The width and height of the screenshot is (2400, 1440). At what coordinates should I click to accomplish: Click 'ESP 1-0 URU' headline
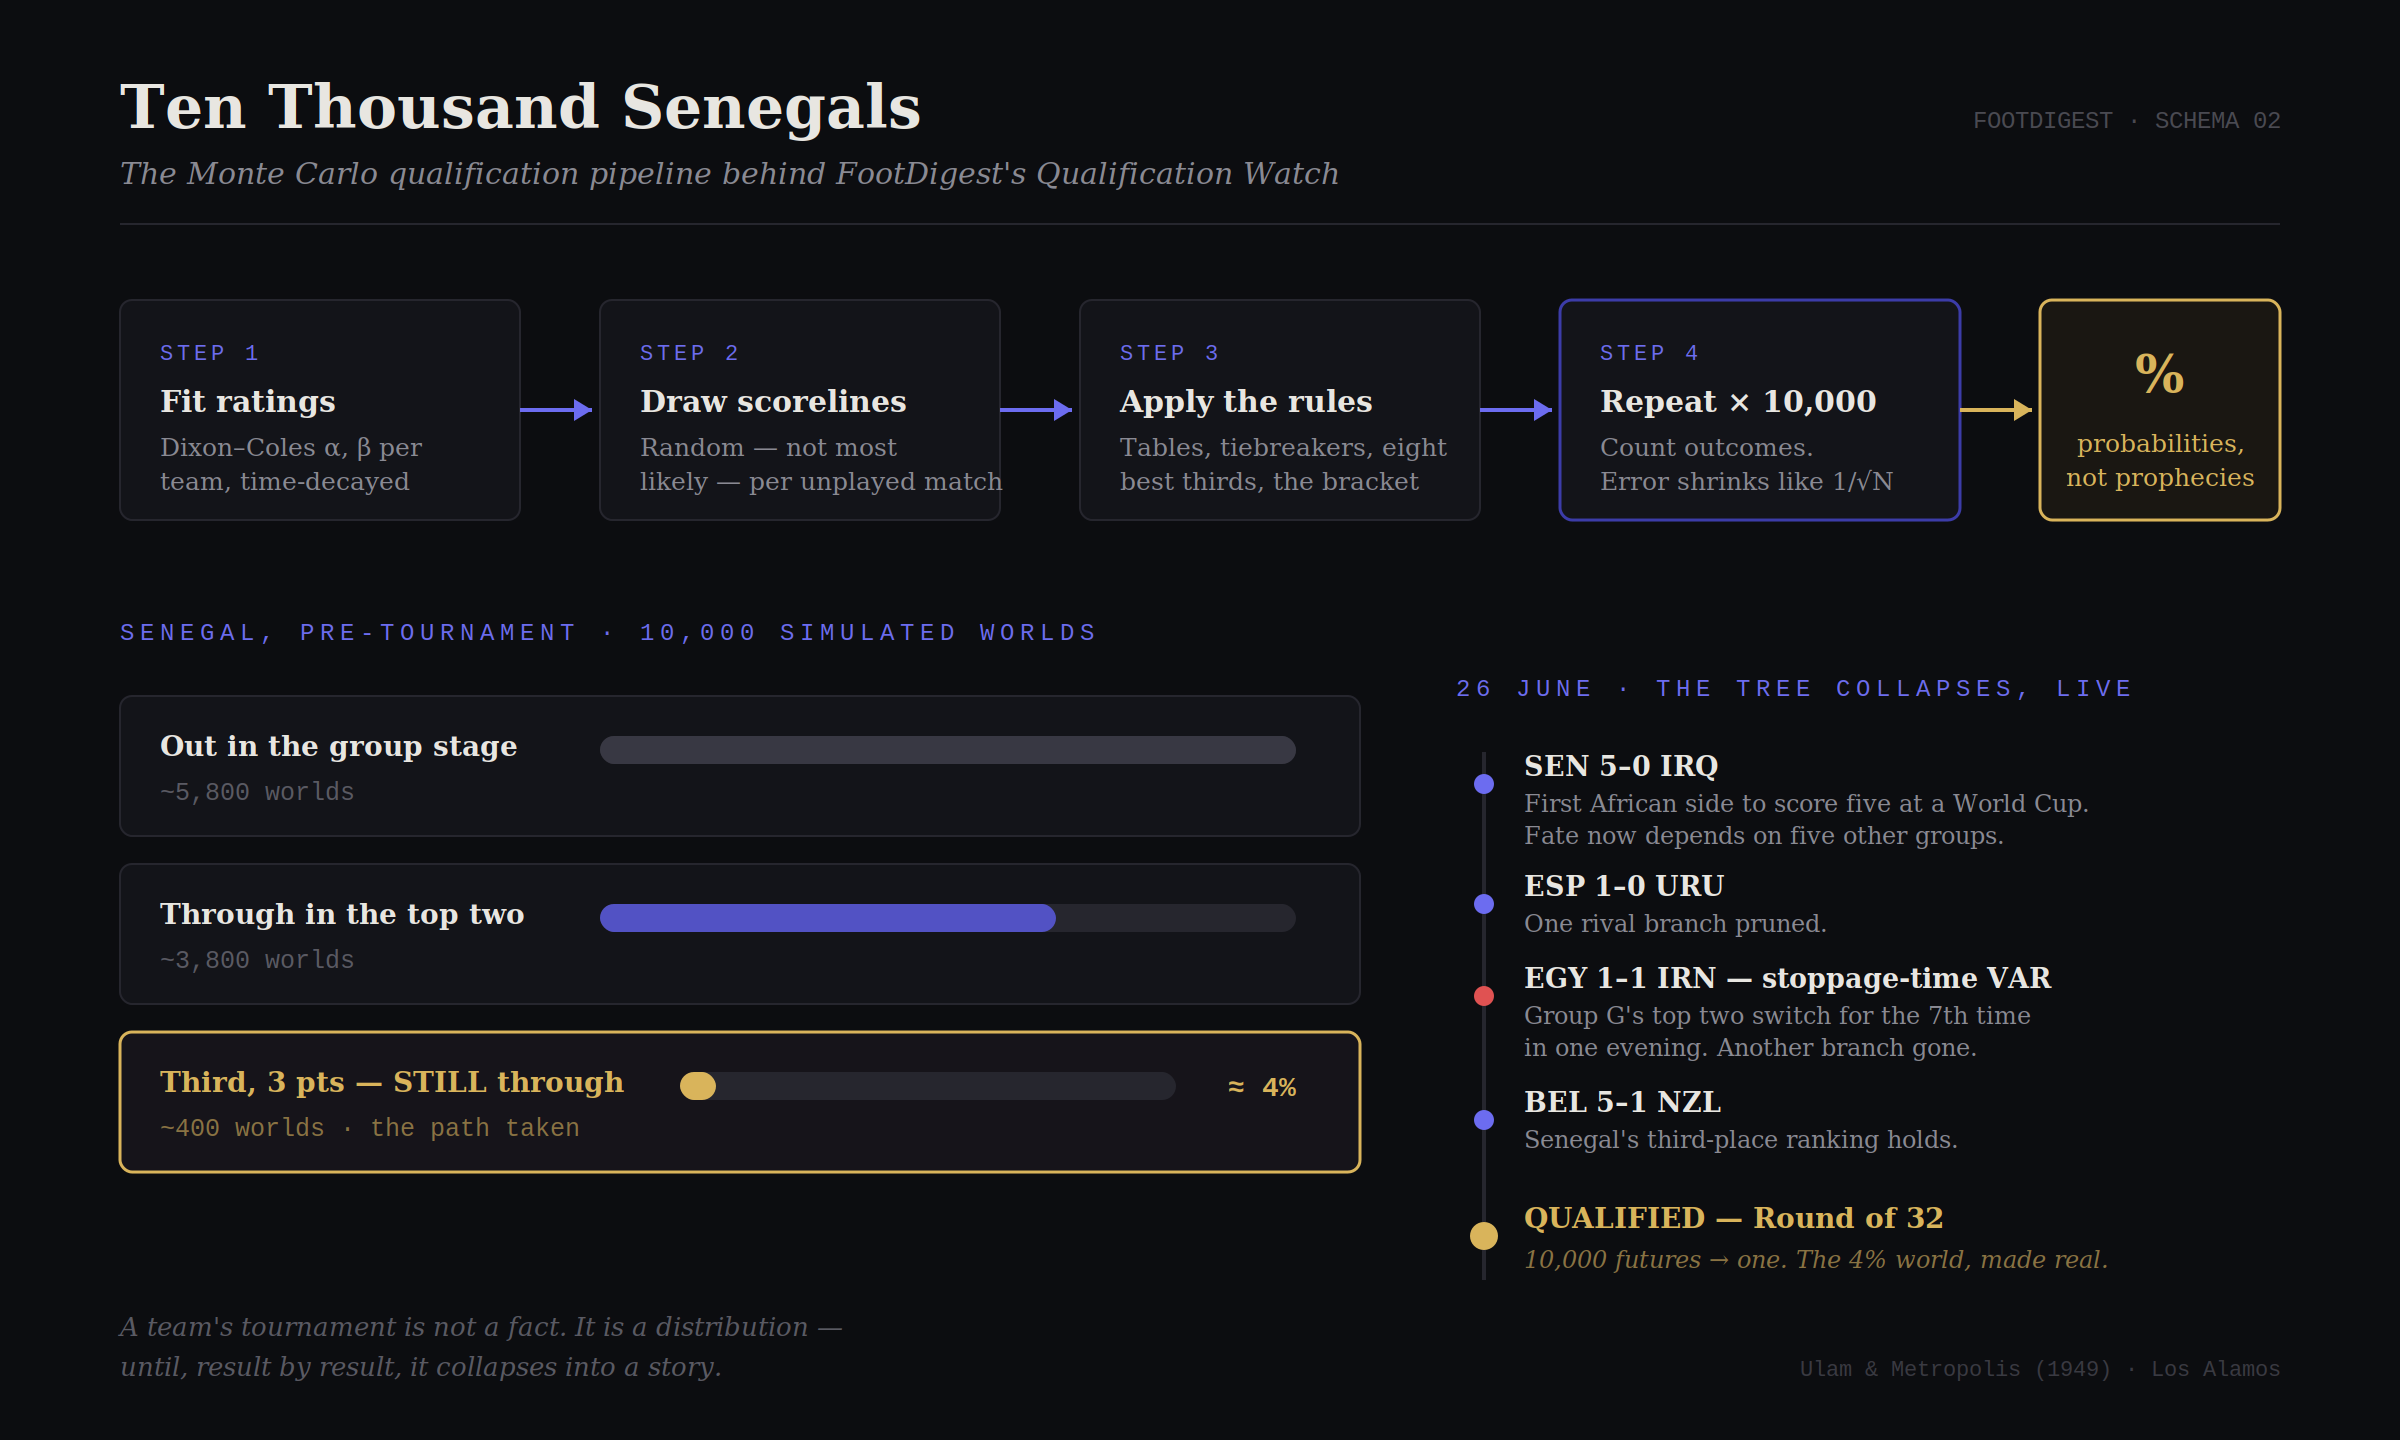coord(1624,886)
